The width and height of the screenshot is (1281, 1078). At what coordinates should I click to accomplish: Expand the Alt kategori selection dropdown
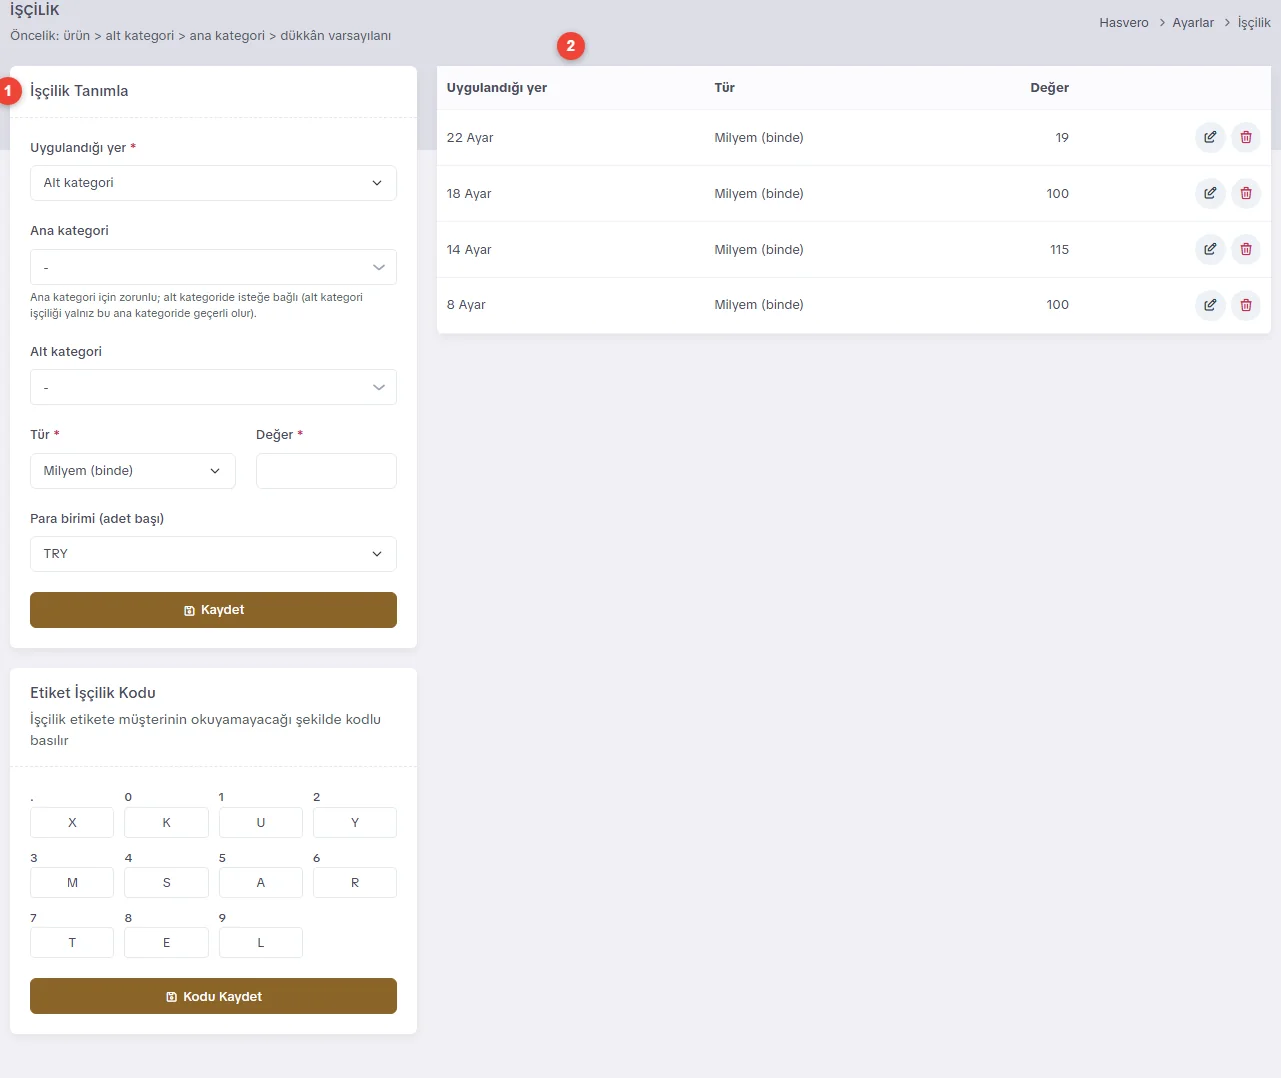point(213,387)
